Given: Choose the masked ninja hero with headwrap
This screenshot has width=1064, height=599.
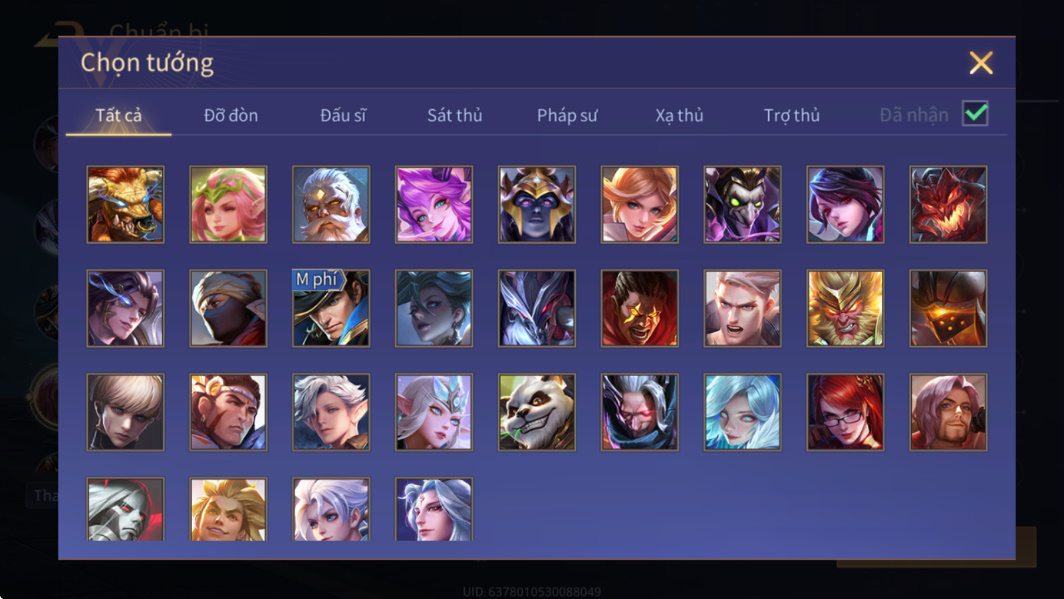Looking at the screenshot, I should point(228,308).
